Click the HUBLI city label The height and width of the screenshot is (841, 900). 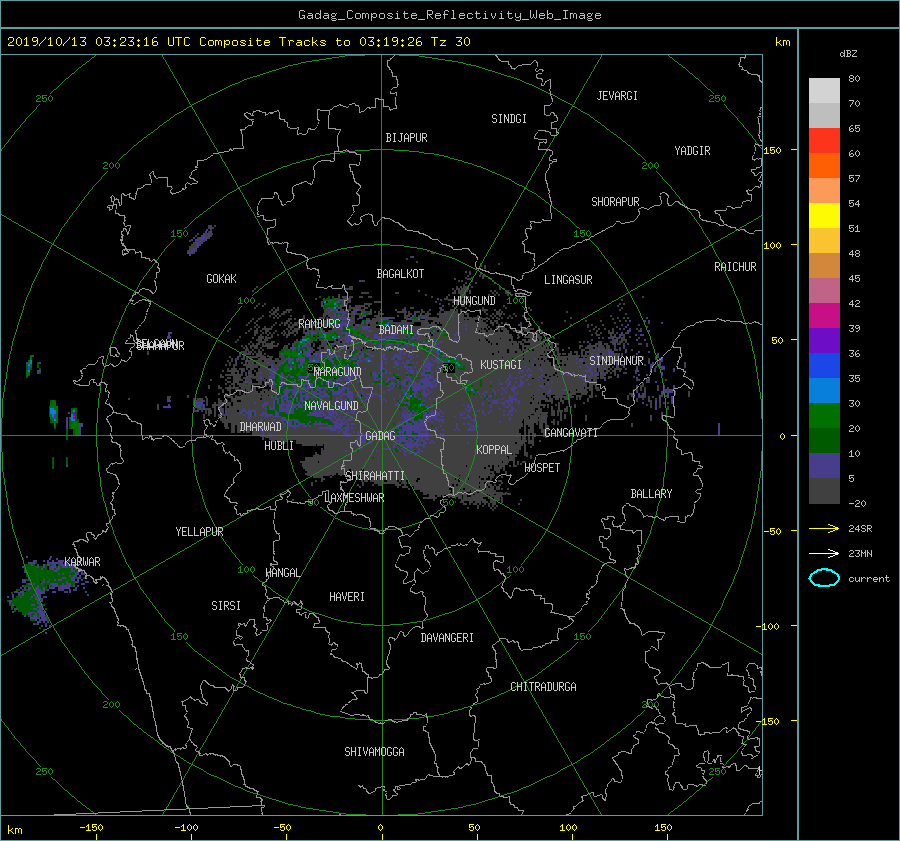pyautogui.click(x=279, y=446)
